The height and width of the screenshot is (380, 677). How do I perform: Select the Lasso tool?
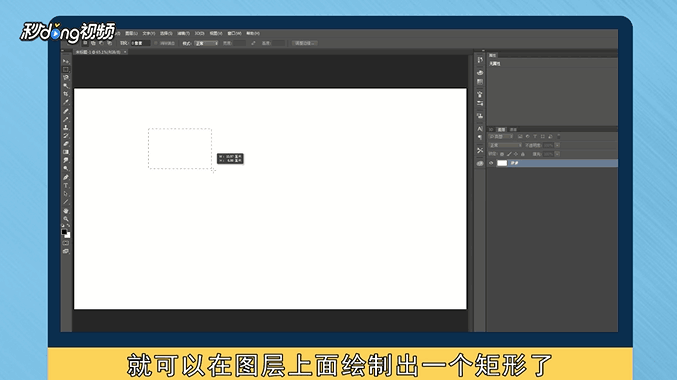pos(66,78)
